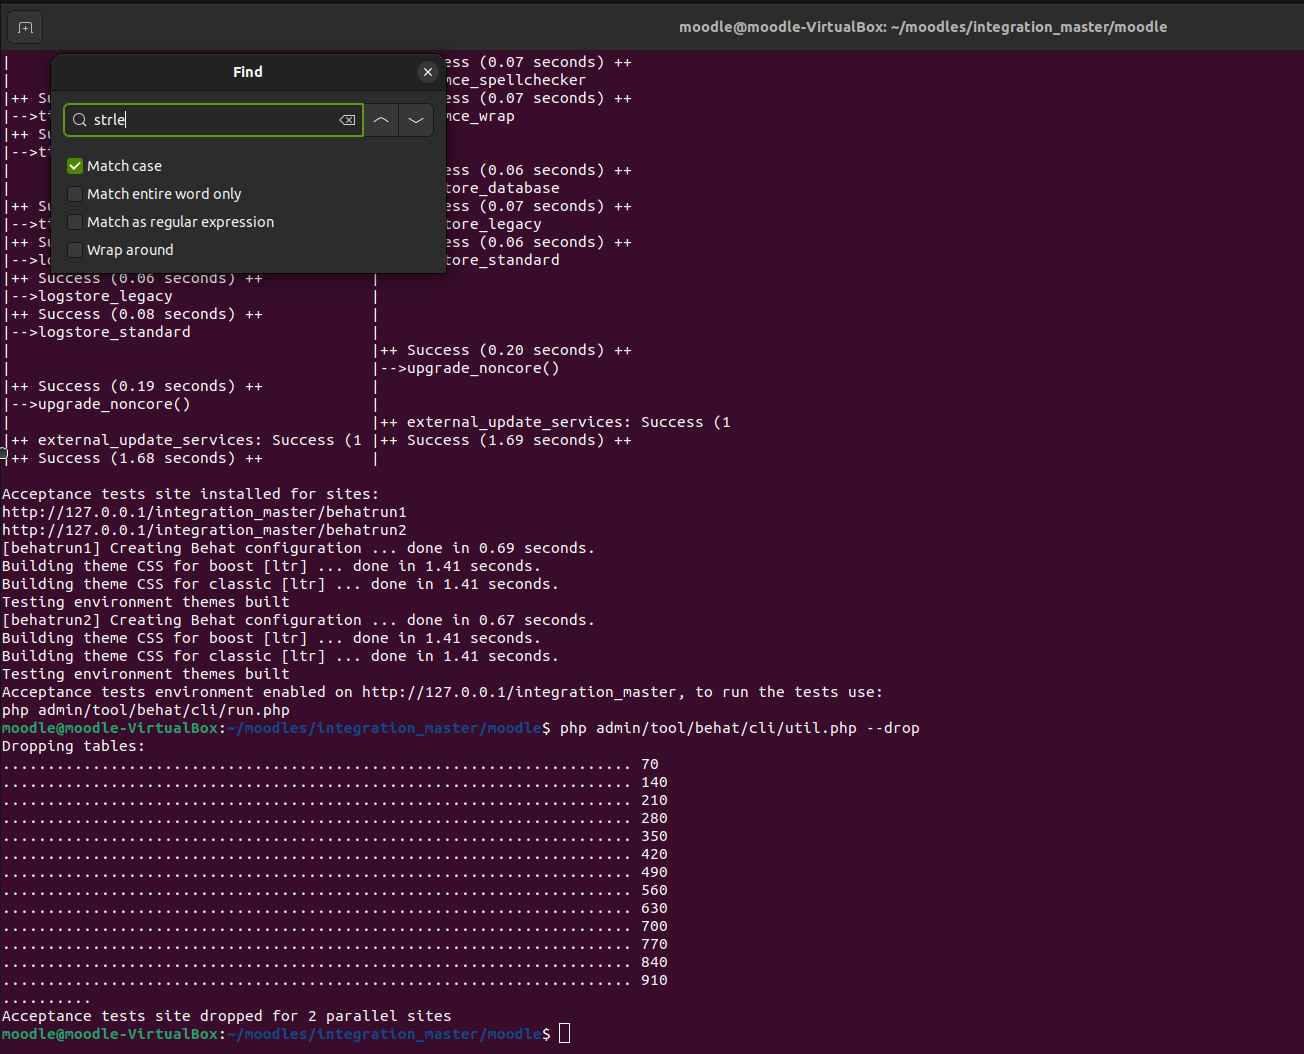
Task: Click the 'Success (0.19 seconds)' line
Action: [137, 386]
